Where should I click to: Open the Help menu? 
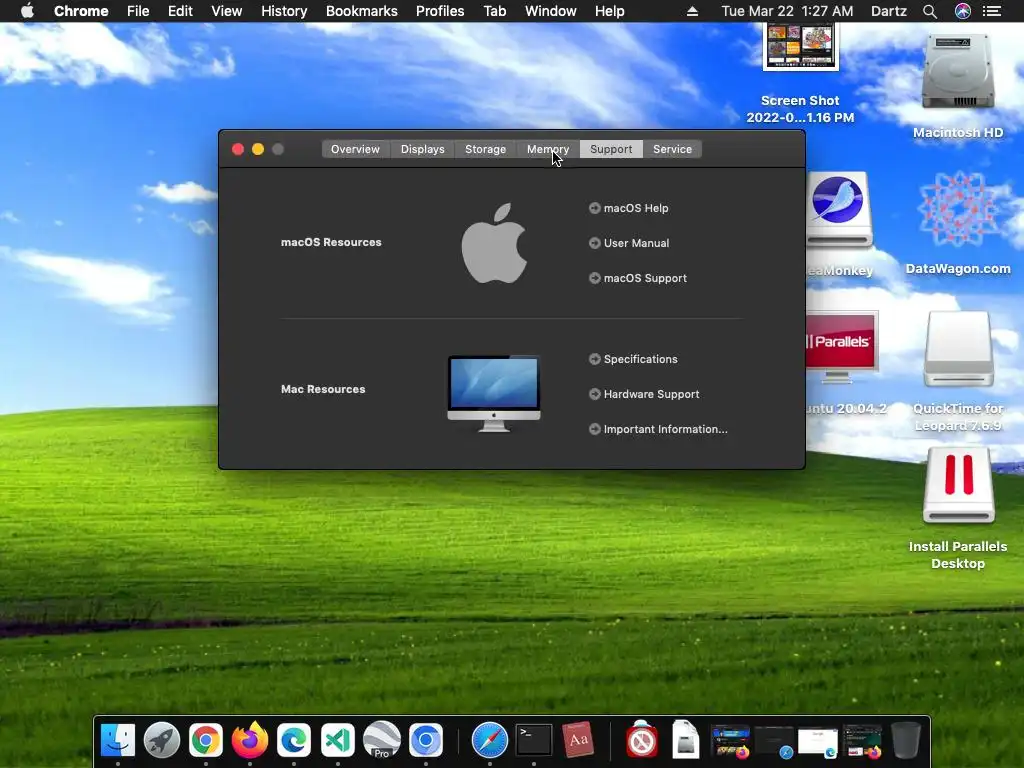609,11
